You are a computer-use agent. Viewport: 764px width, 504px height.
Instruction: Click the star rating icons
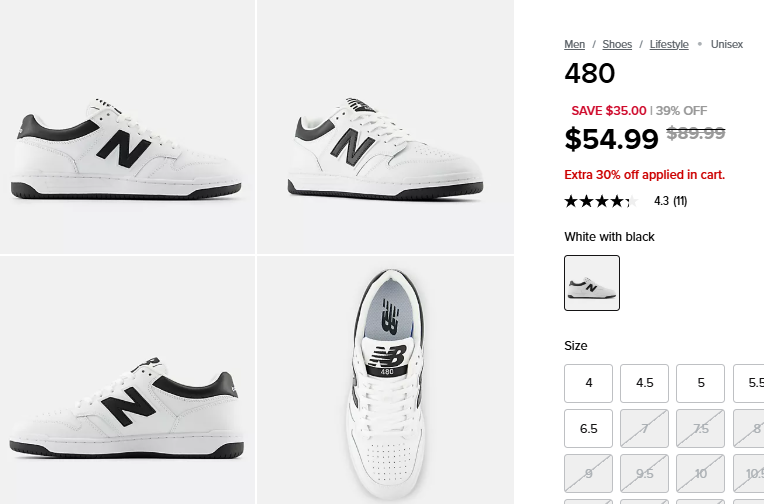tap(600, 201)
